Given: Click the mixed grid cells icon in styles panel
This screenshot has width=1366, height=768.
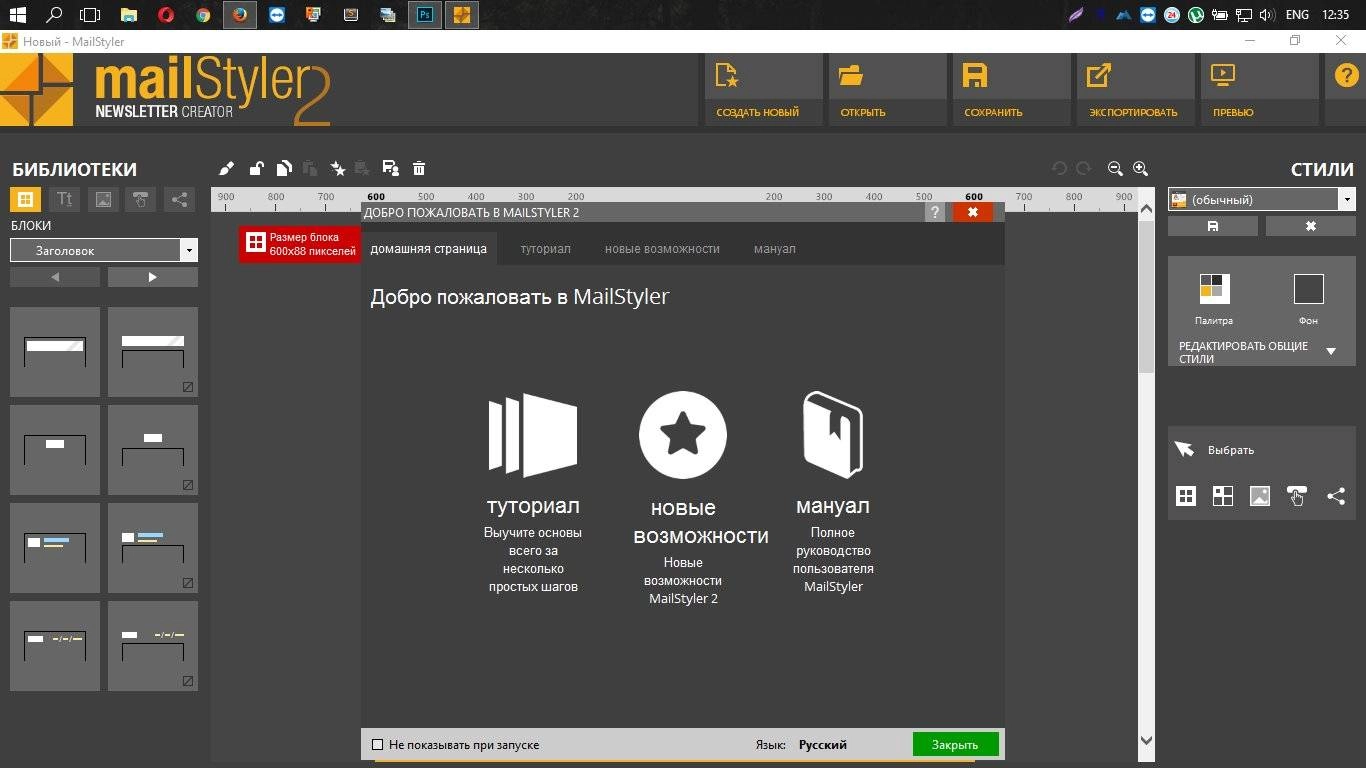Looking at the screenshot, I should tap(1223, 496).
